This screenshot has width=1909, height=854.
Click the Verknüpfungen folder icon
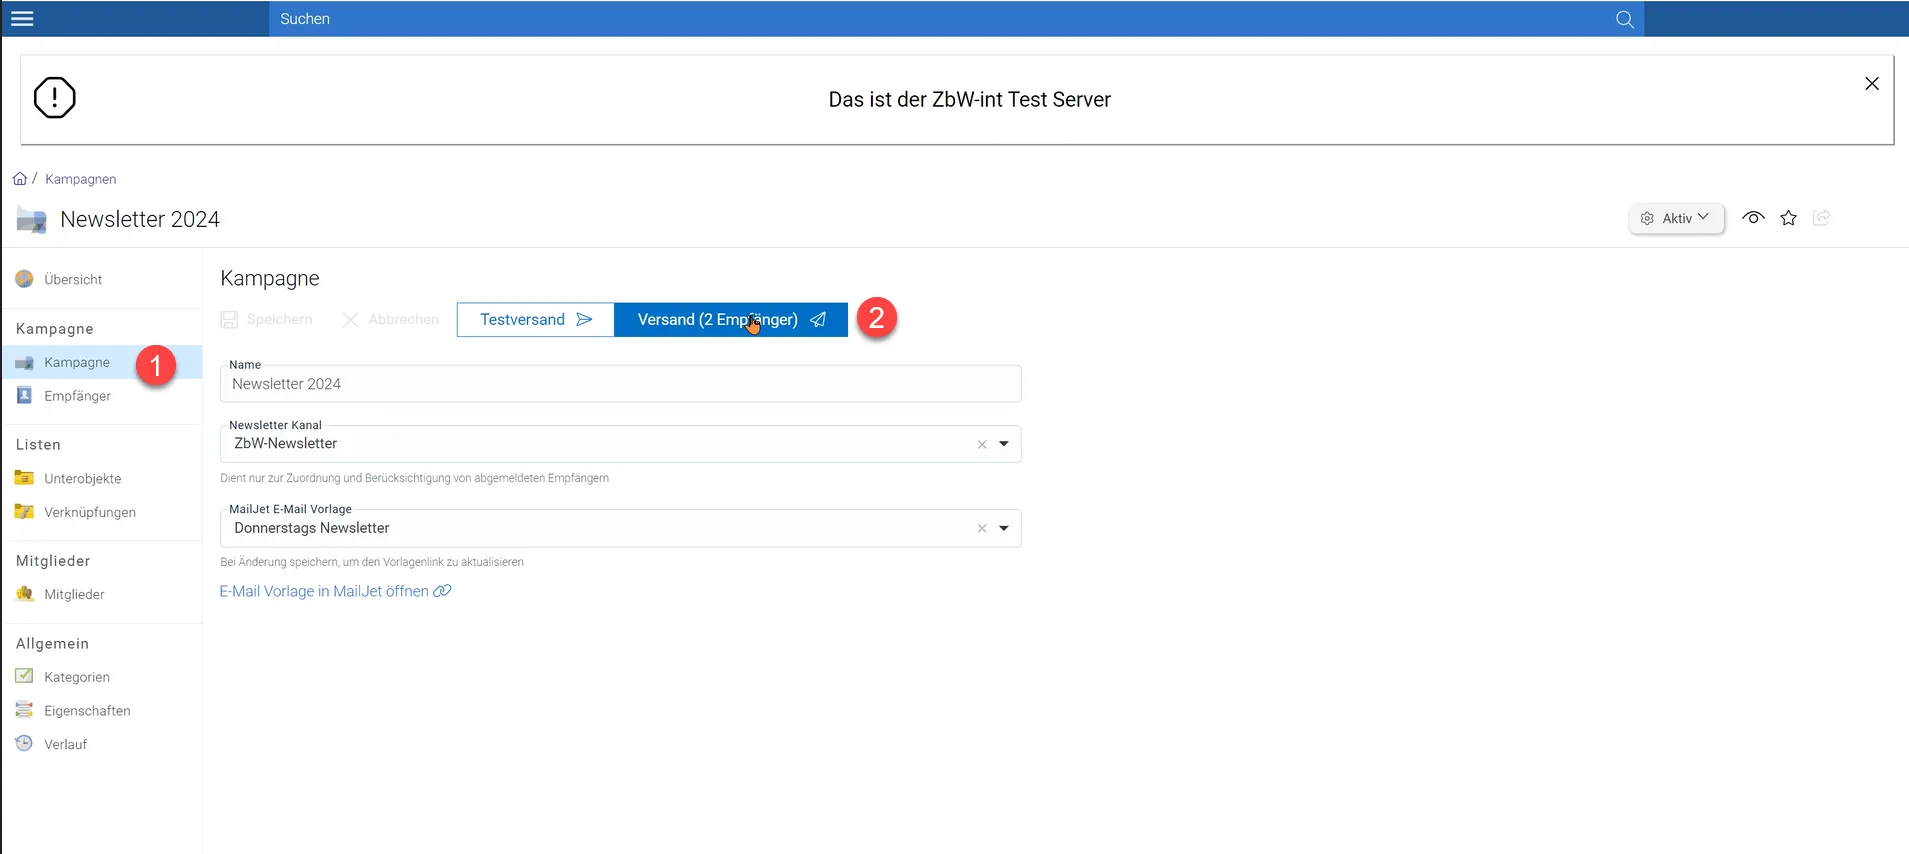coord(24,512)
